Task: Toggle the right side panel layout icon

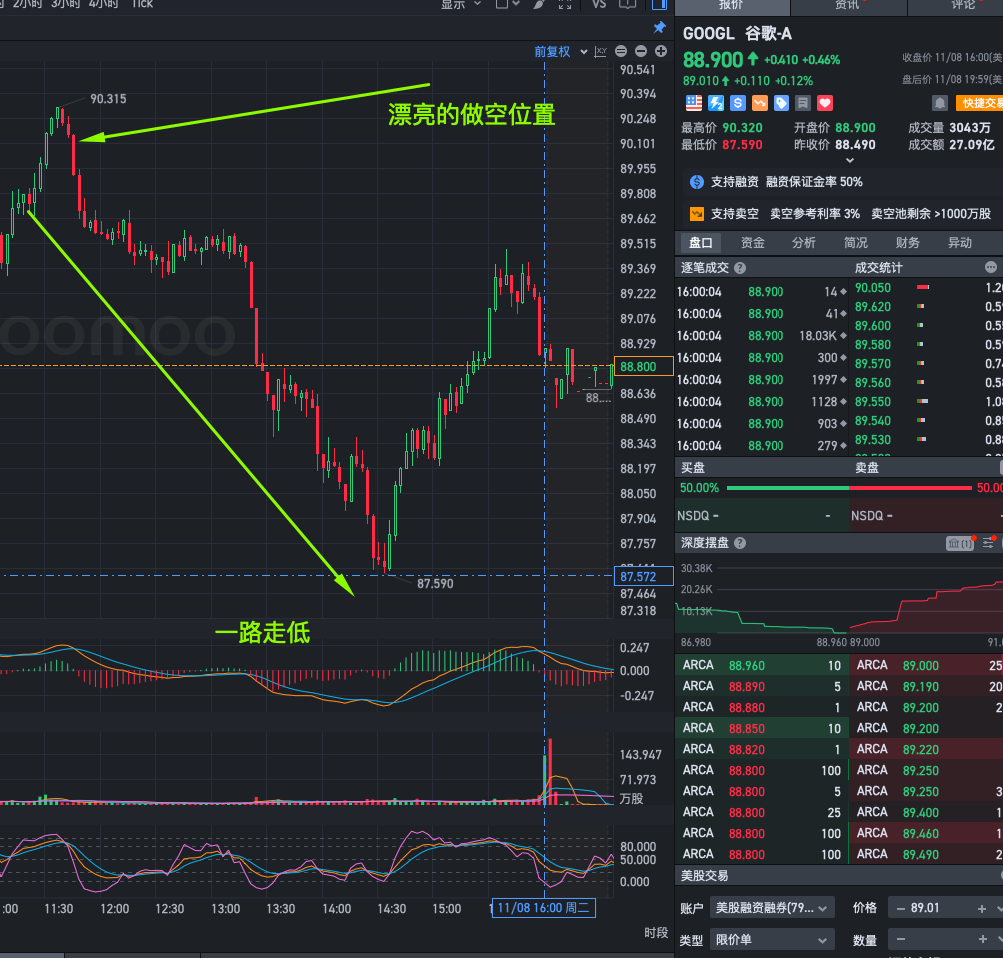Action: (659, 4)
